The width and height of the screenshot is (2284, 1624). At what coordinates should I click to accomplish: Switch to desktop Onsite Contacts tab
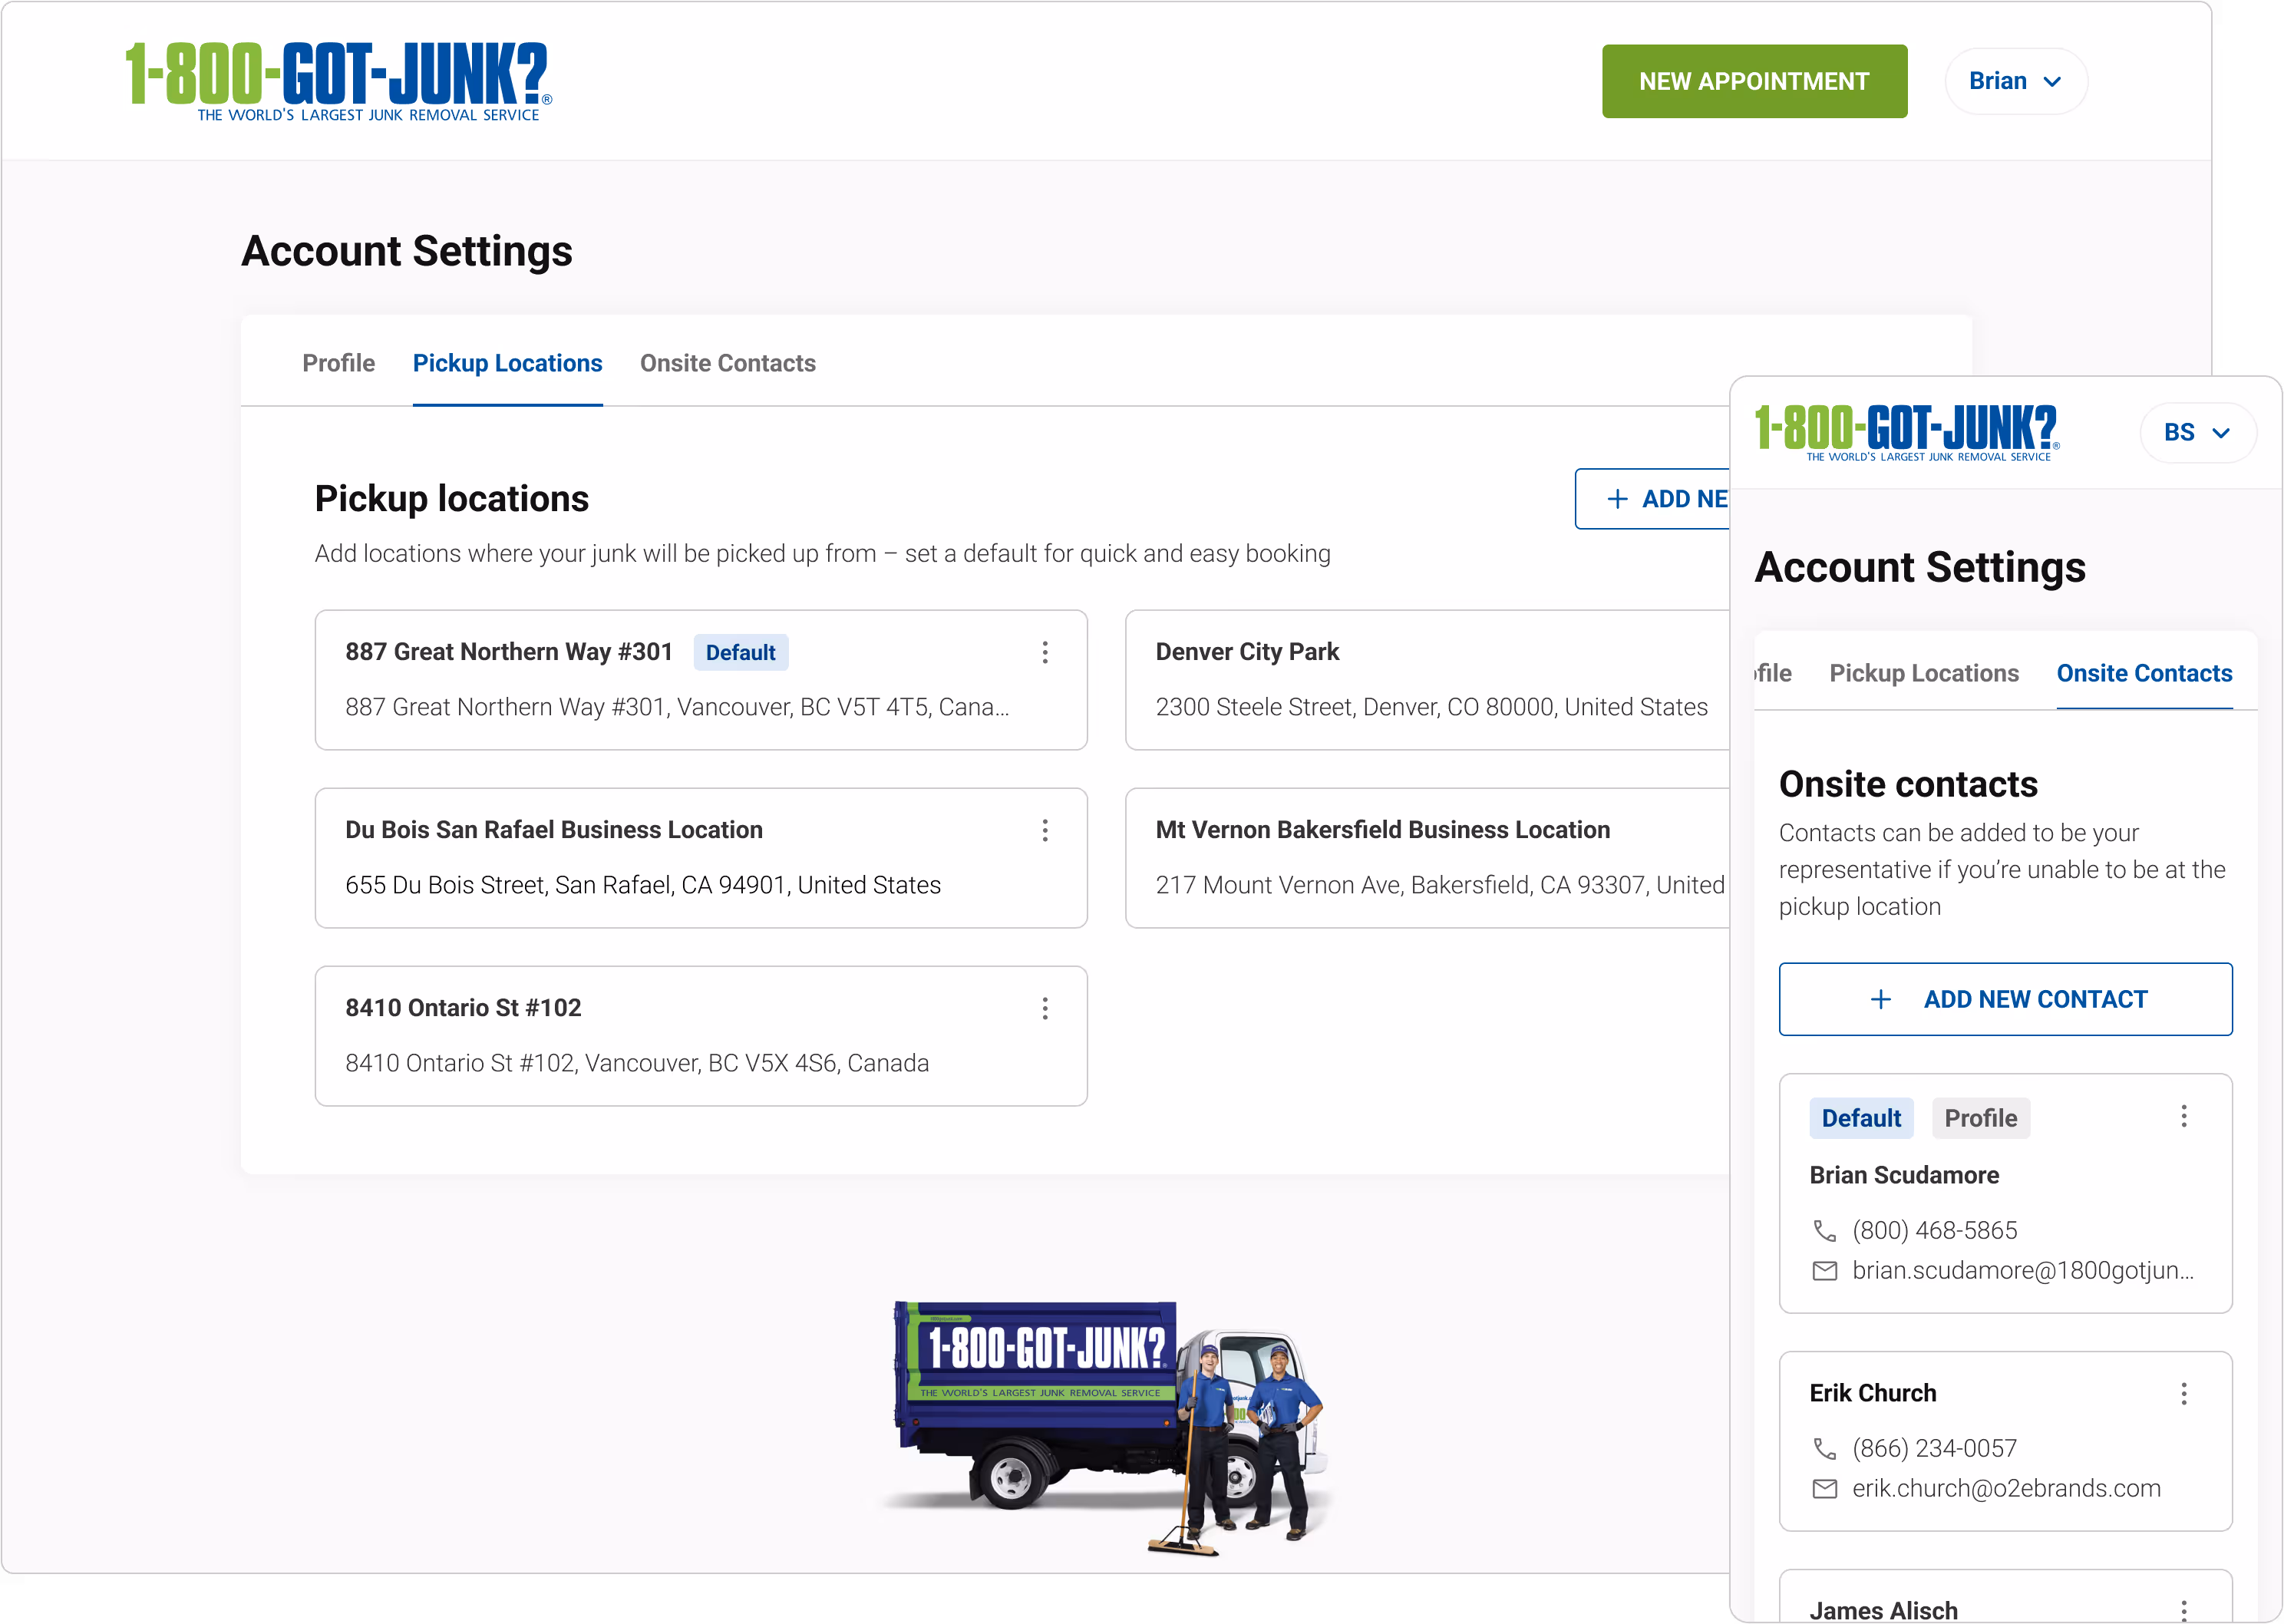click(x=727, y=363)
